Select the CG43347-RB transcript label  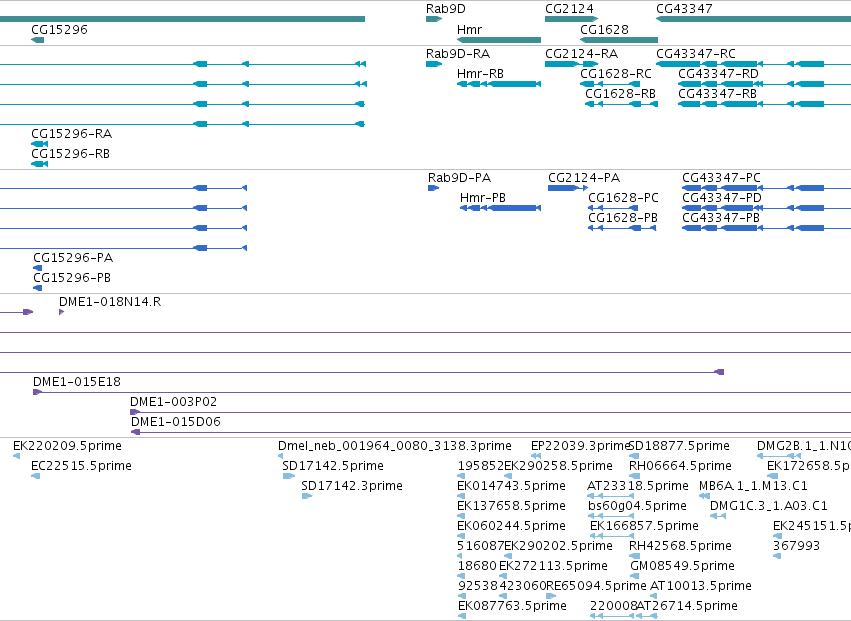point(717,93)
